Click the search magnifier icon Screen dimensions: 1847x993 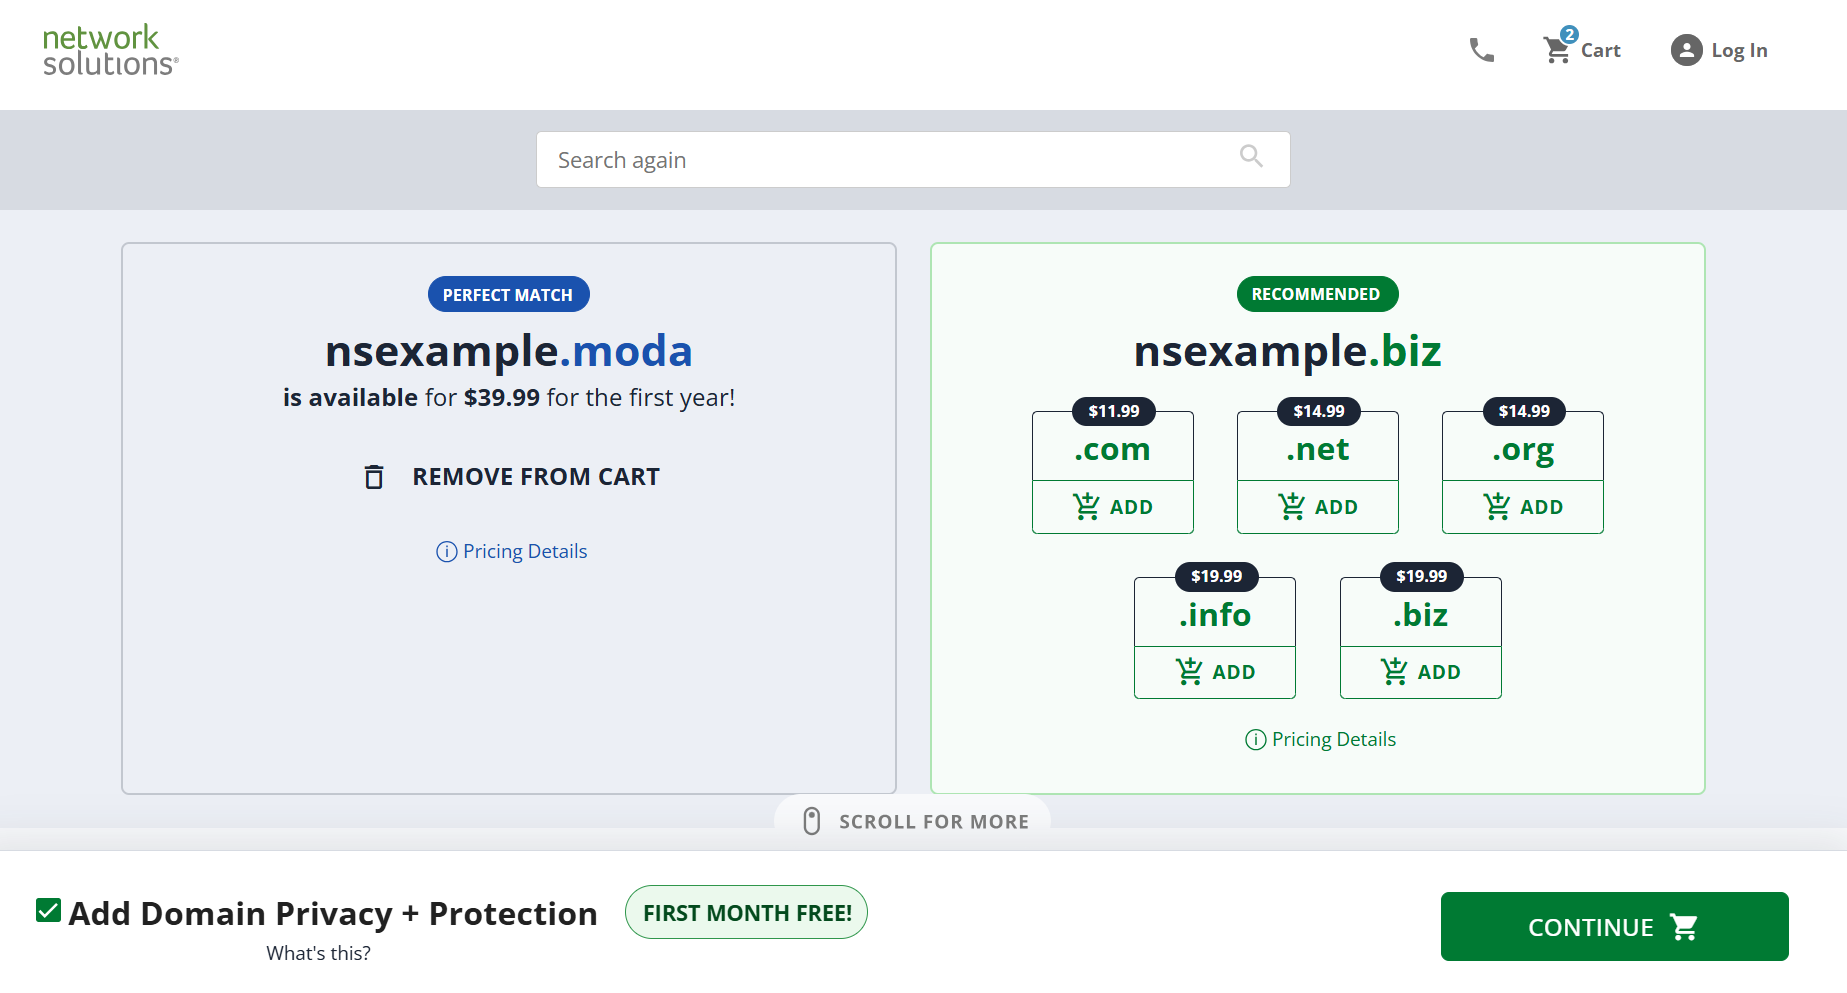1251,156
